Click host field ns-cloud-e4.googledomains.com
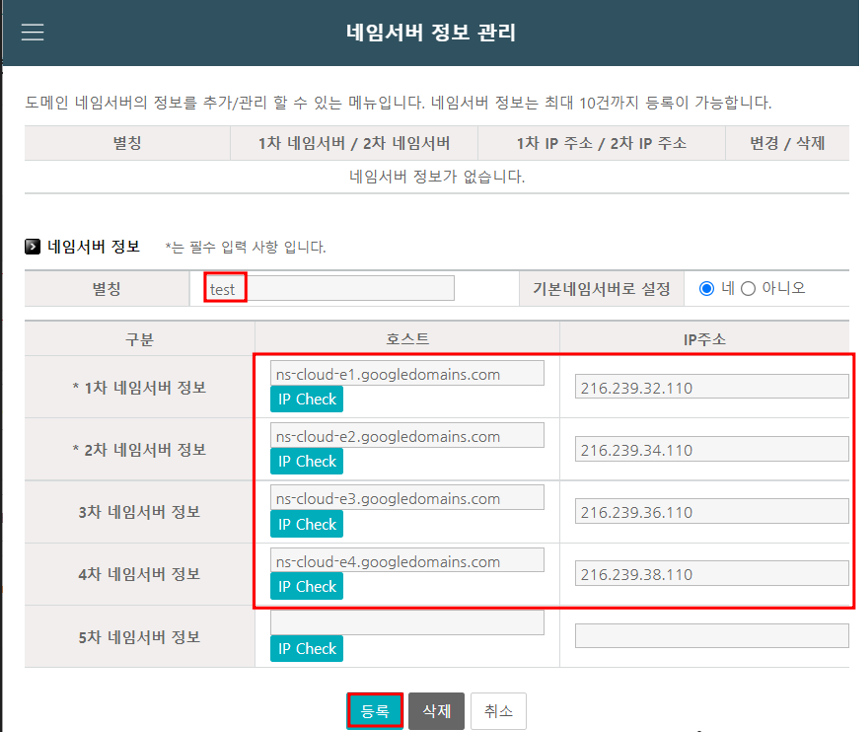The image size is (859, 732). (407, 560)
